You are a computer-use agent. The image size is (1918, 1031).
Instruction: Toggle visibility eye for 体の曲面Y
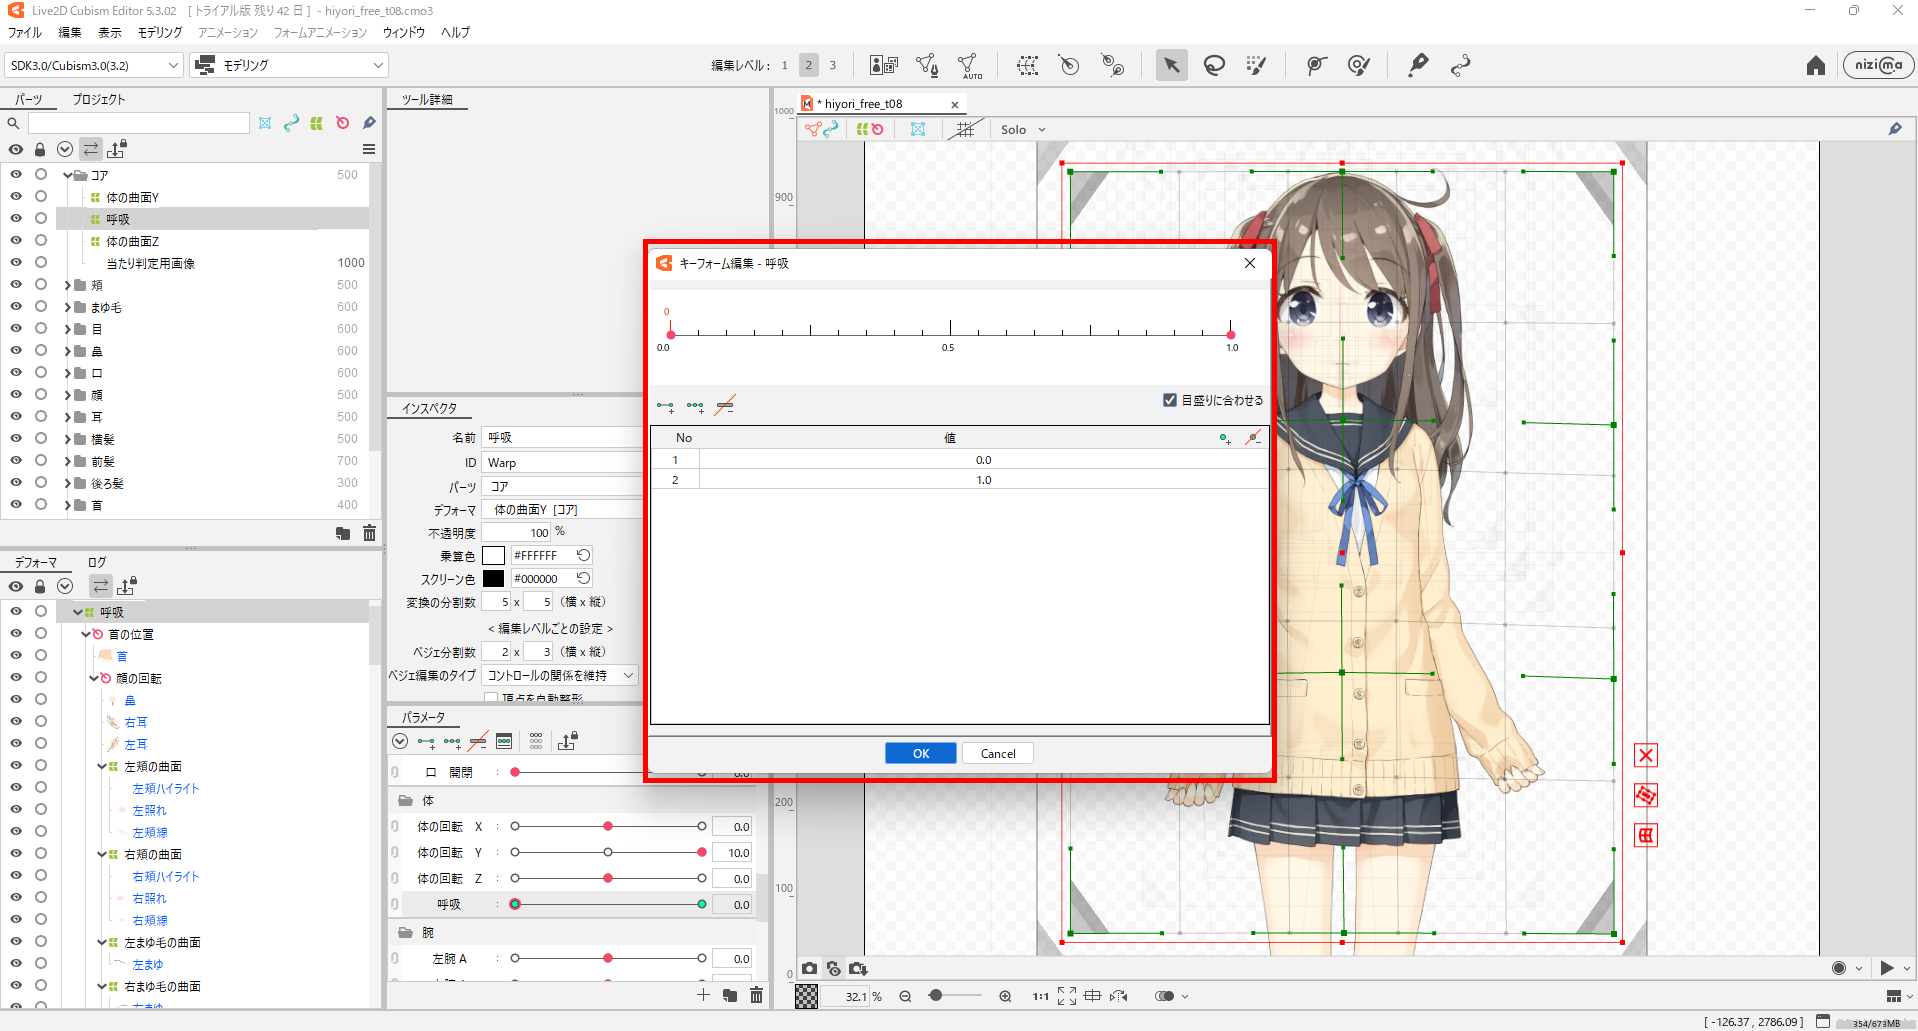pyautogui.click(x=16, y=197)
